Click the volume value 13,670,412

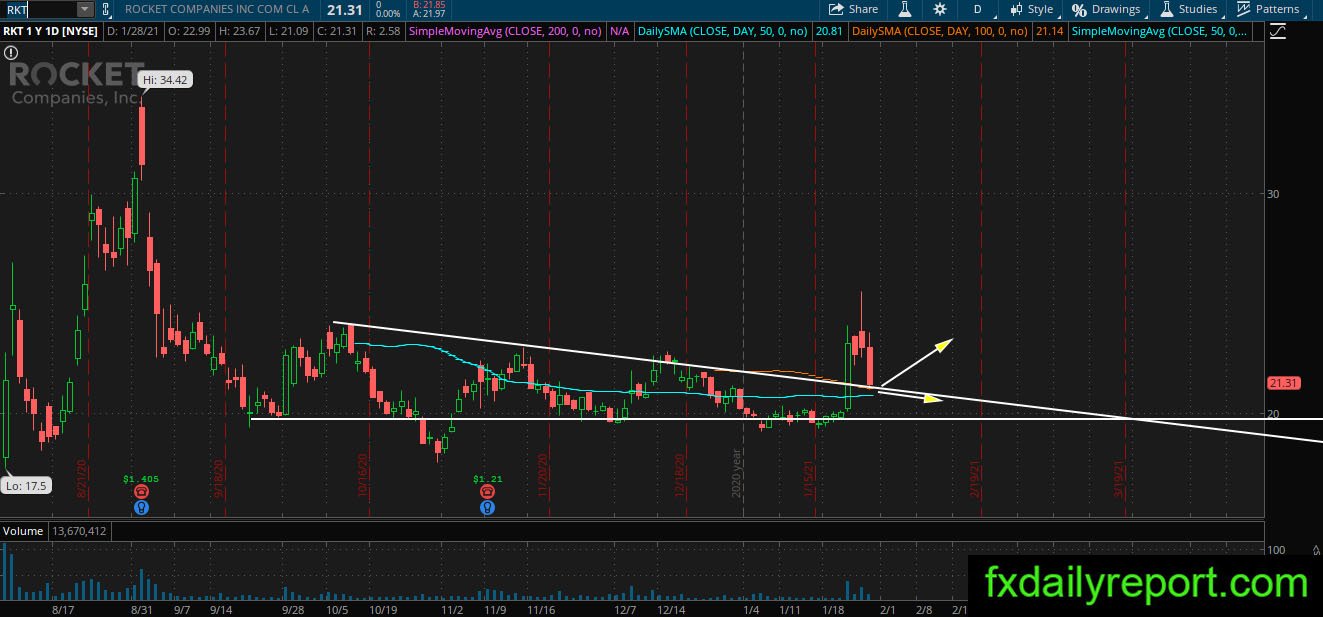pos(81,531)
